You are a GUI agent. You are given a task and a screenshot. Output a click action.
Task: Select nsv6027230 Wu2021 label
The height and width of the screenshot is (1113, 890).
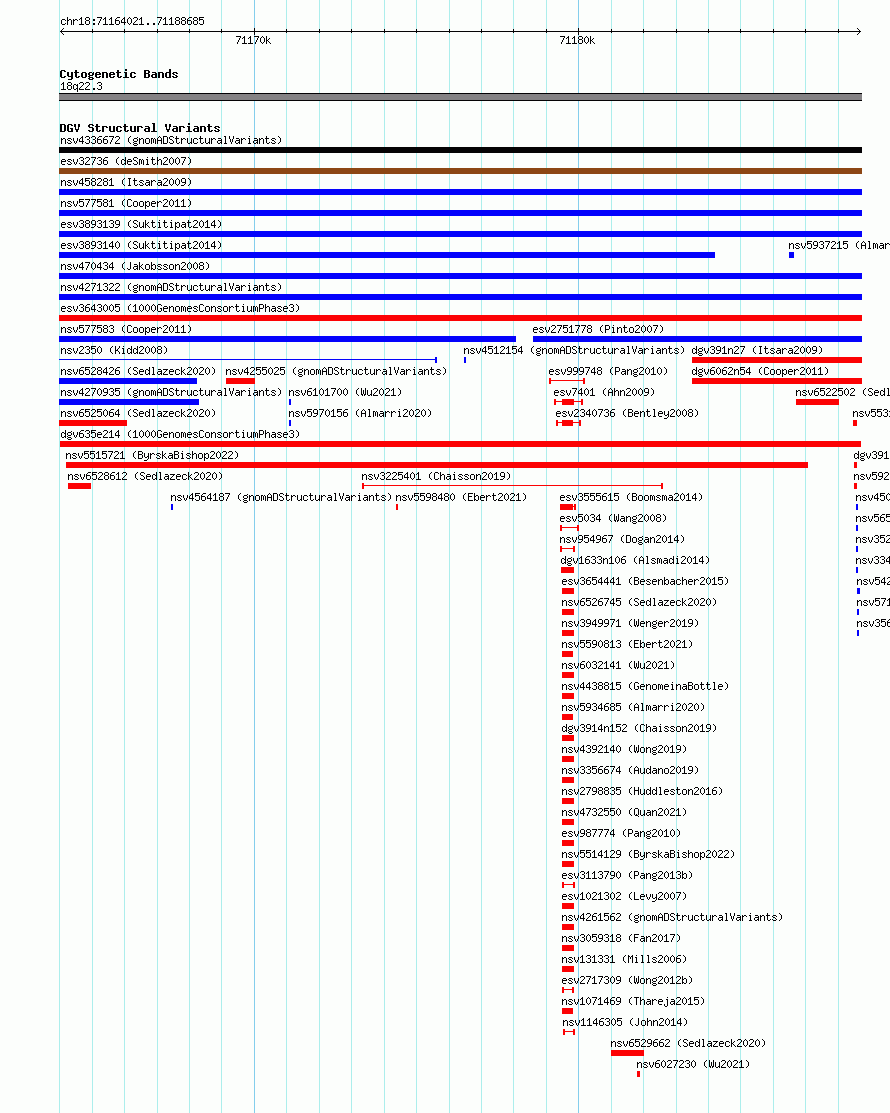[x=693, y=1065]
